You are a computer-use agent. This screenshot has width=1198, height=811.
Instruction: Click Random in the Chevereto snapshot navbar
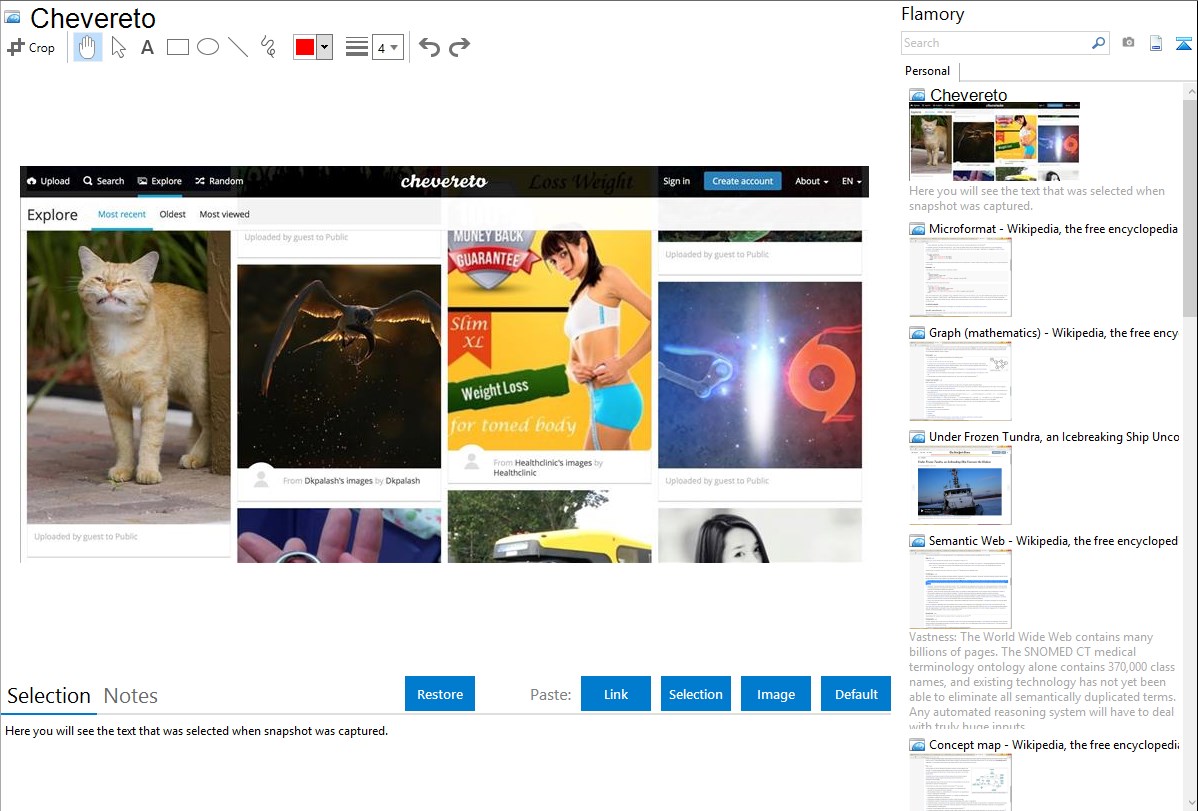(219, 181)
